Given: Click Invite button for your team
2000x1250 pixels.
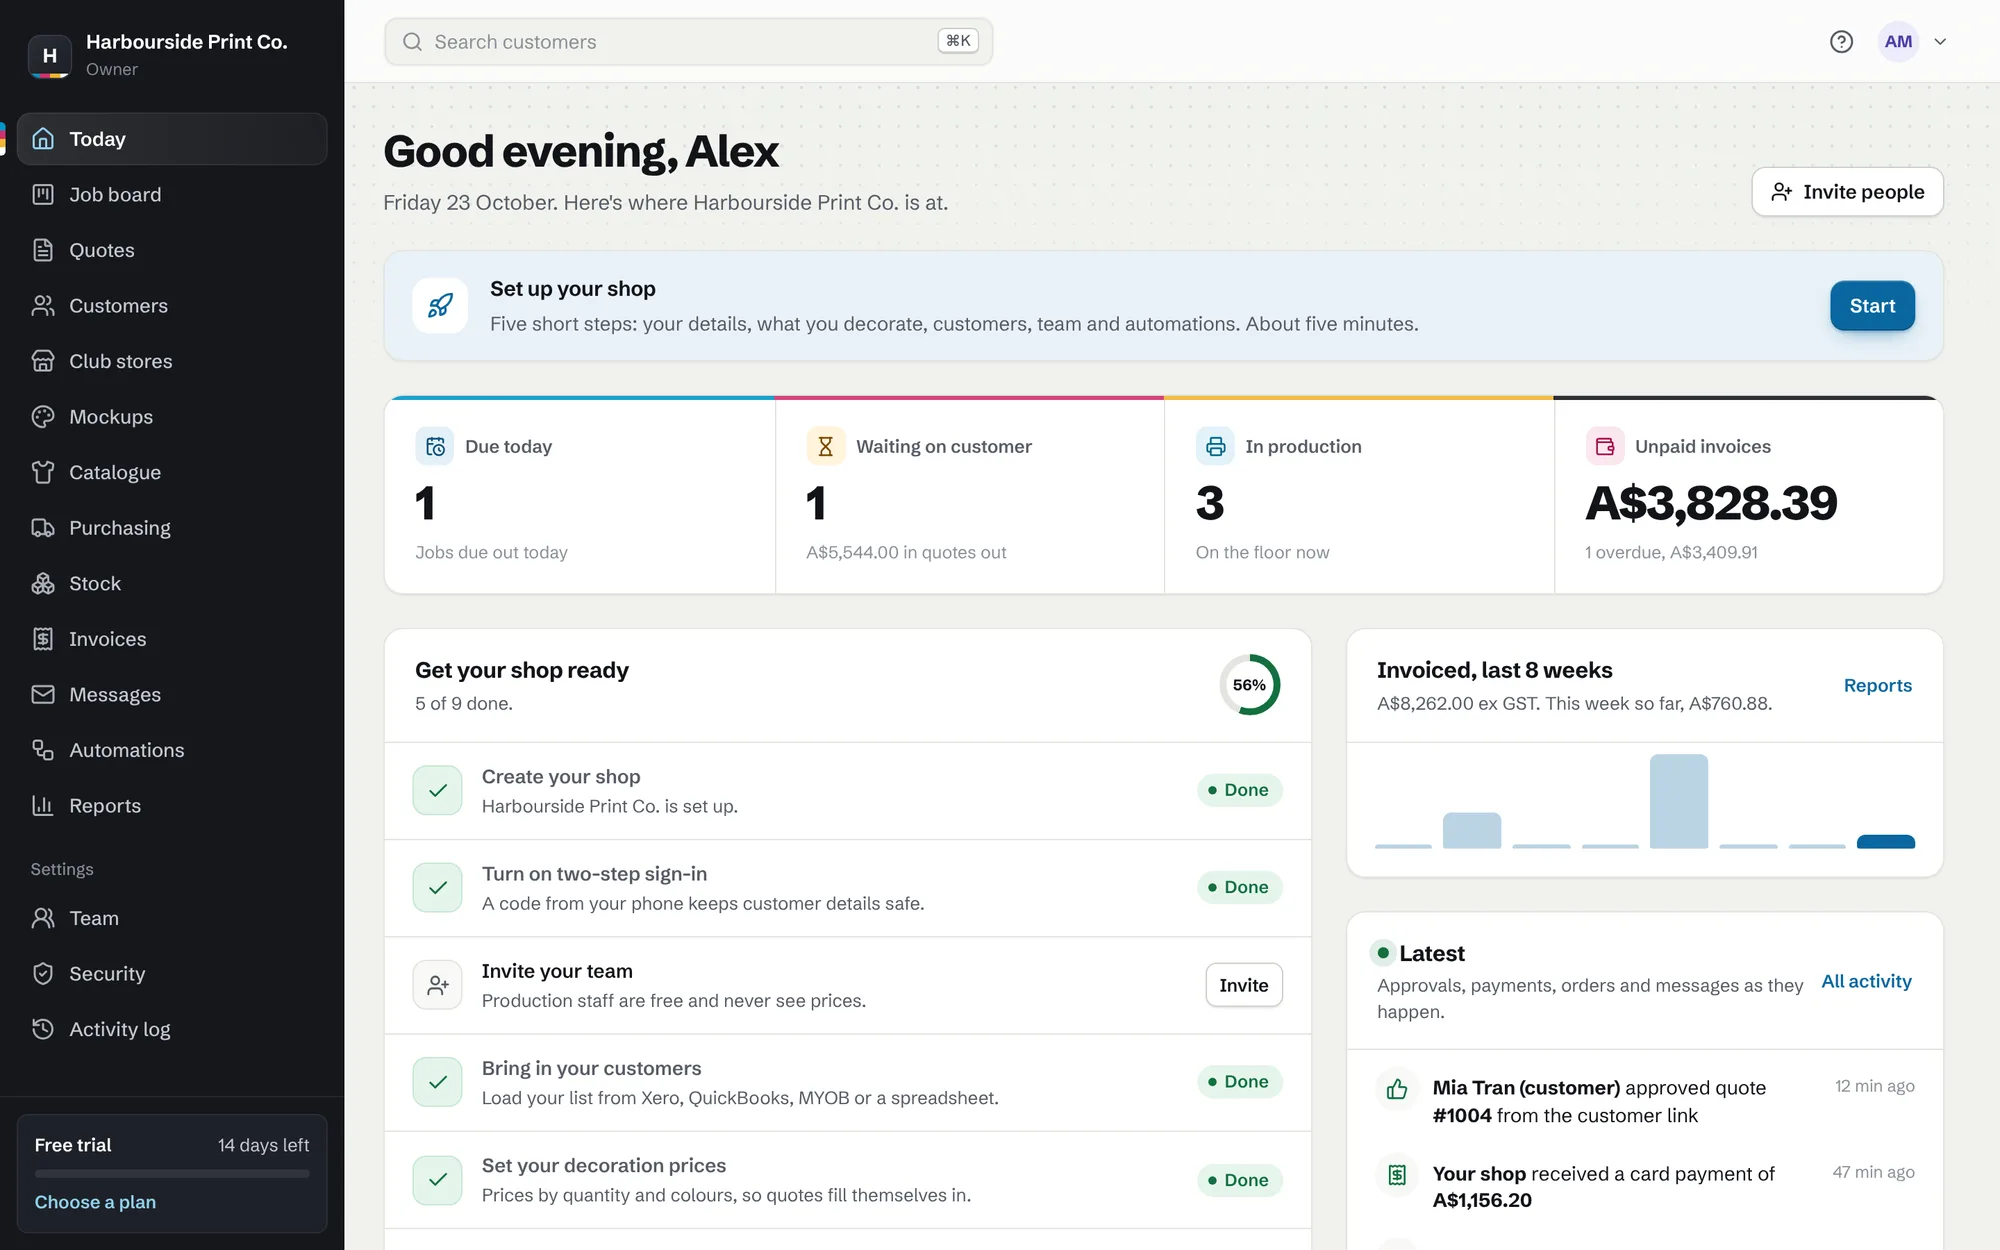Looking at the screenshot, I should click(x=1244, y=985).
